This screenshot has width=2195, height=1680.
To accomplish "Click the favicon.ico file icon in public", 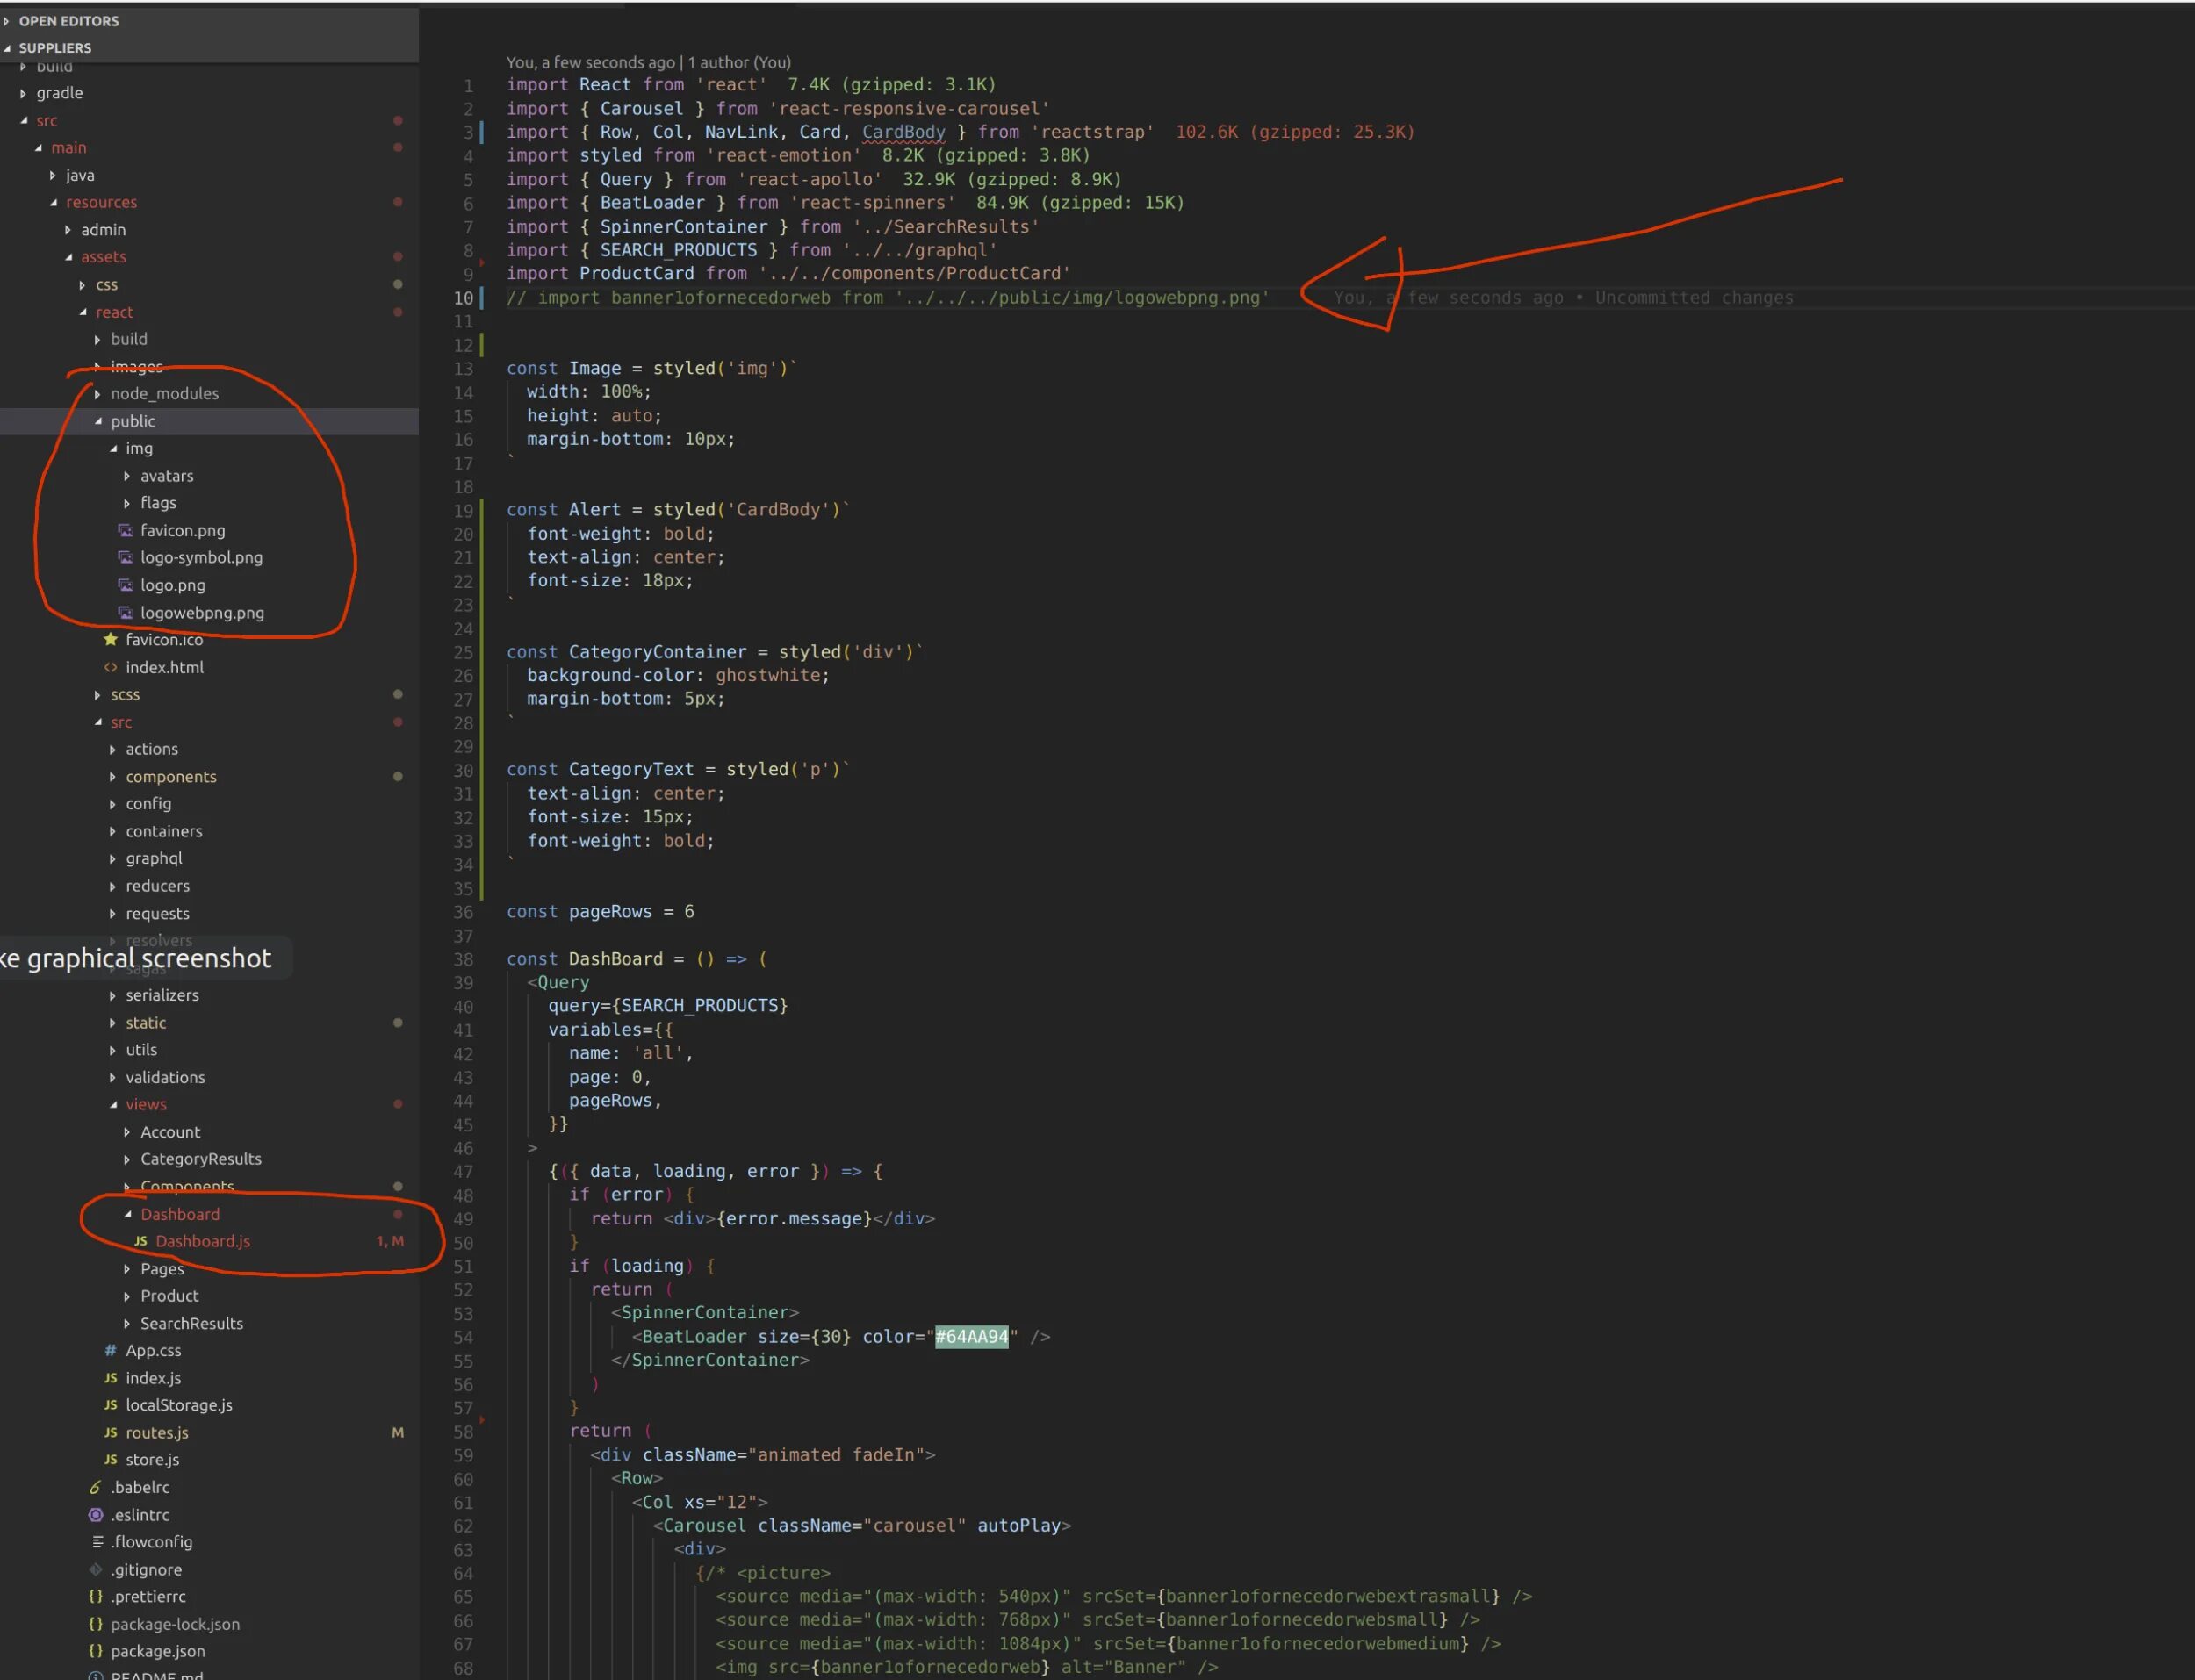I will 112,639.
